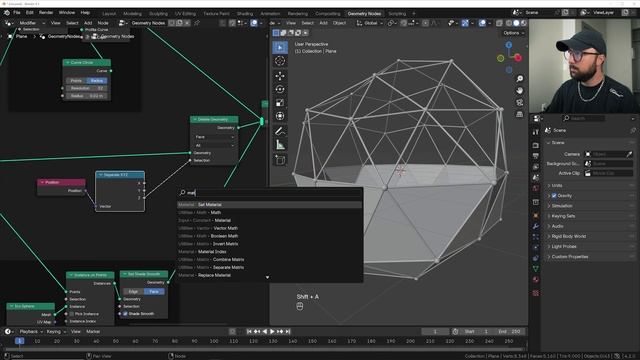Image resolution: width=640 pixels, height=360 pixels.
Task: Select the Move tool
Action: (x=280, y=76)
